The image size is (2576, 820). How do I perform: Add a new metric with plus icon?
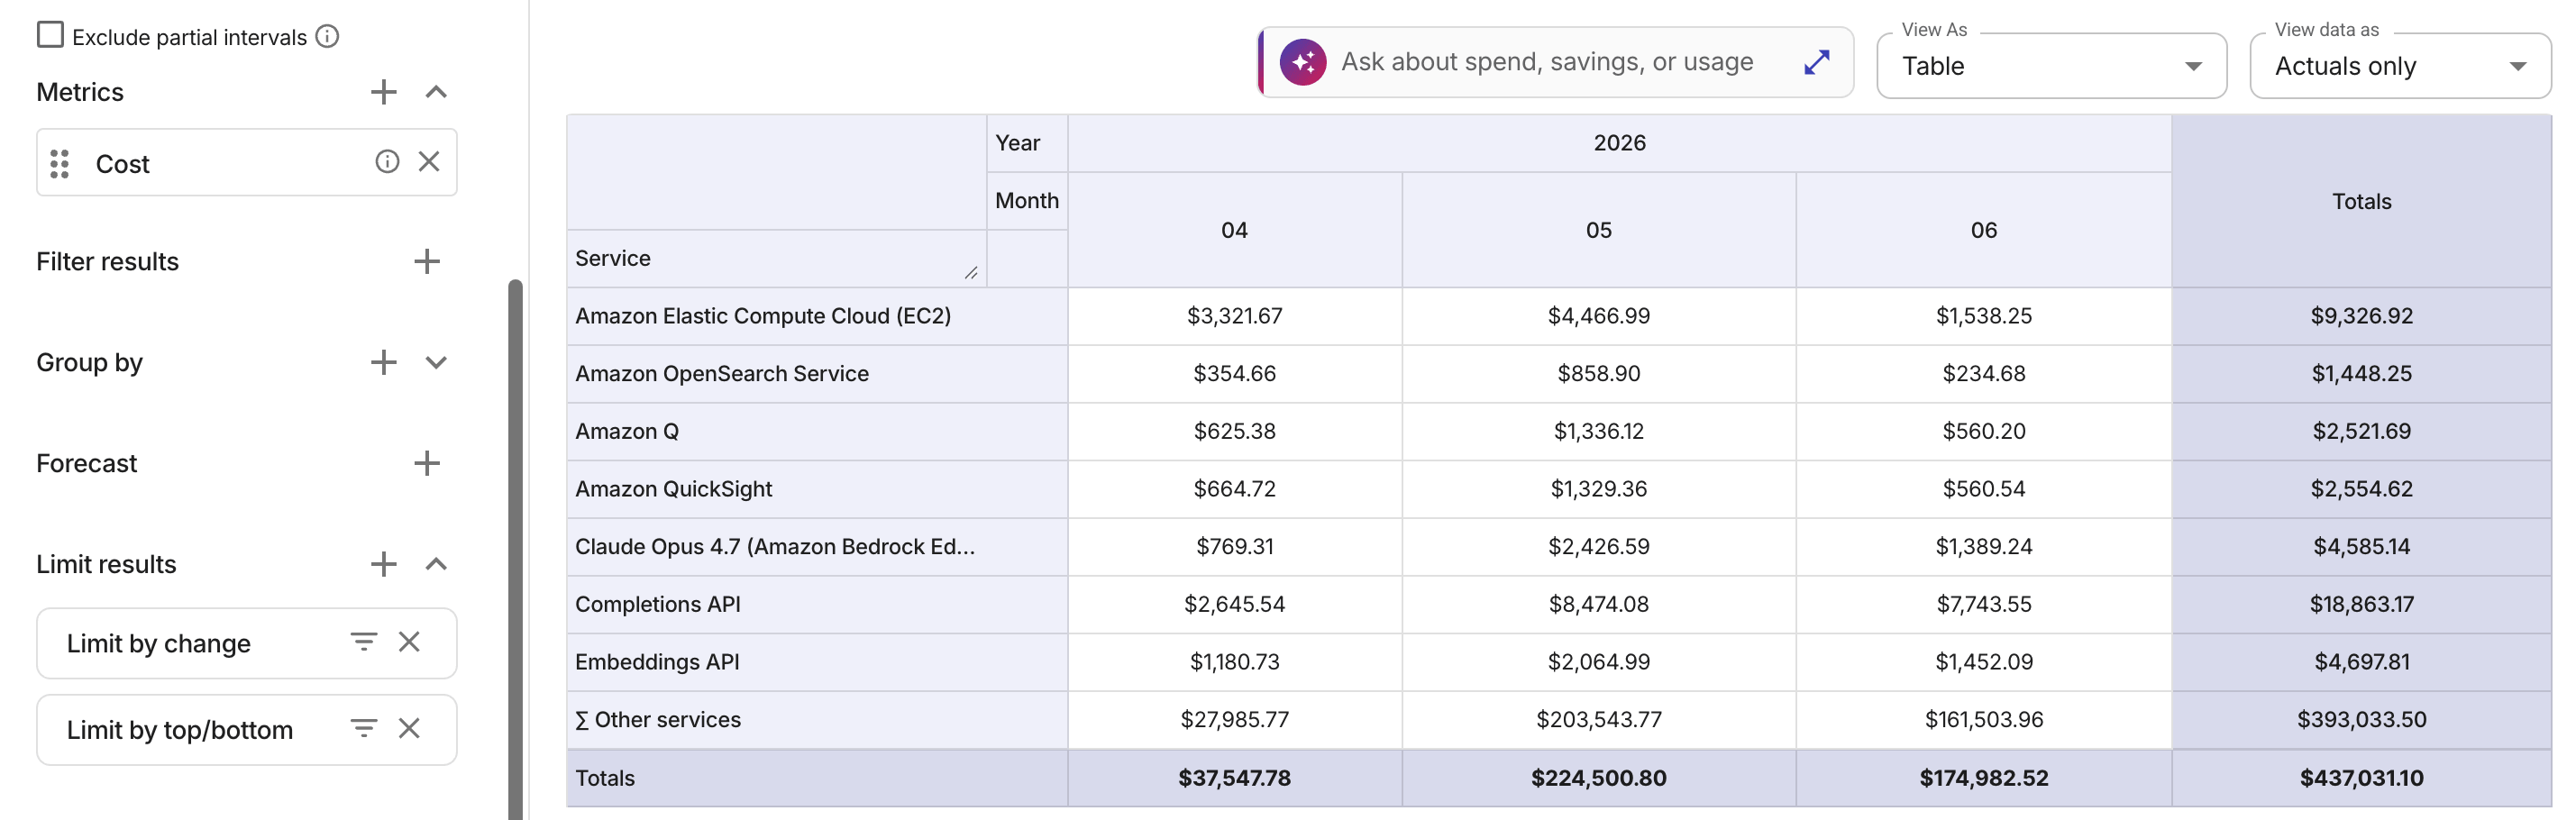[x=383, y=92]
